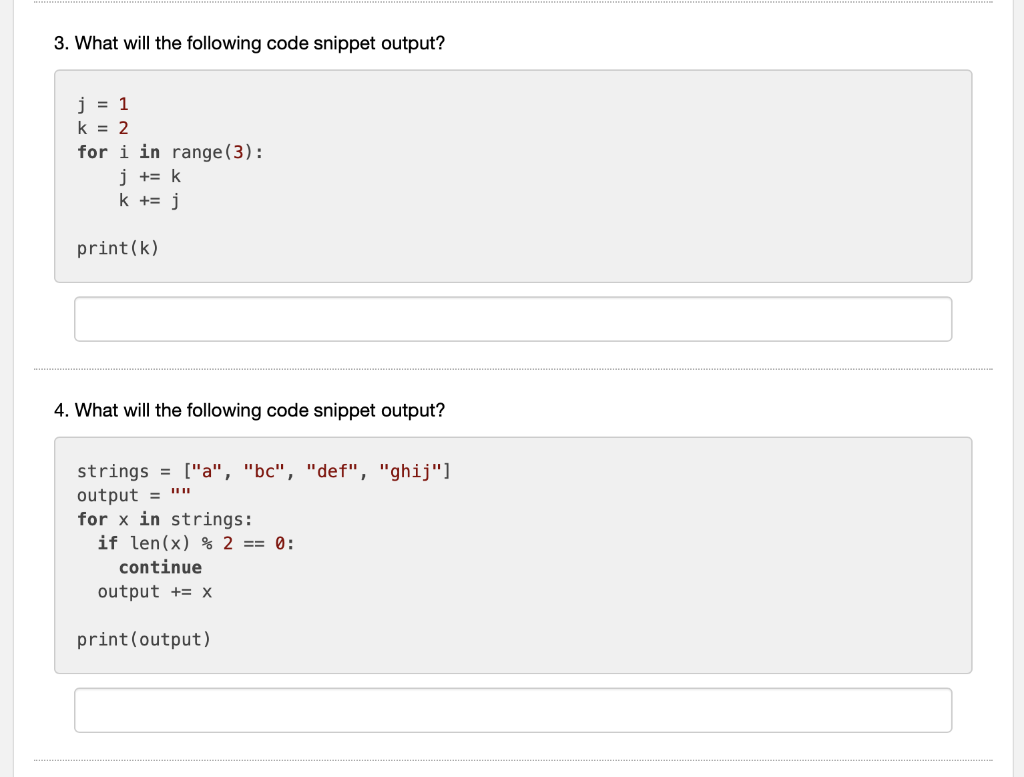Click the 'k += j' statement
1024x777 pixels.
click(150, 200)
